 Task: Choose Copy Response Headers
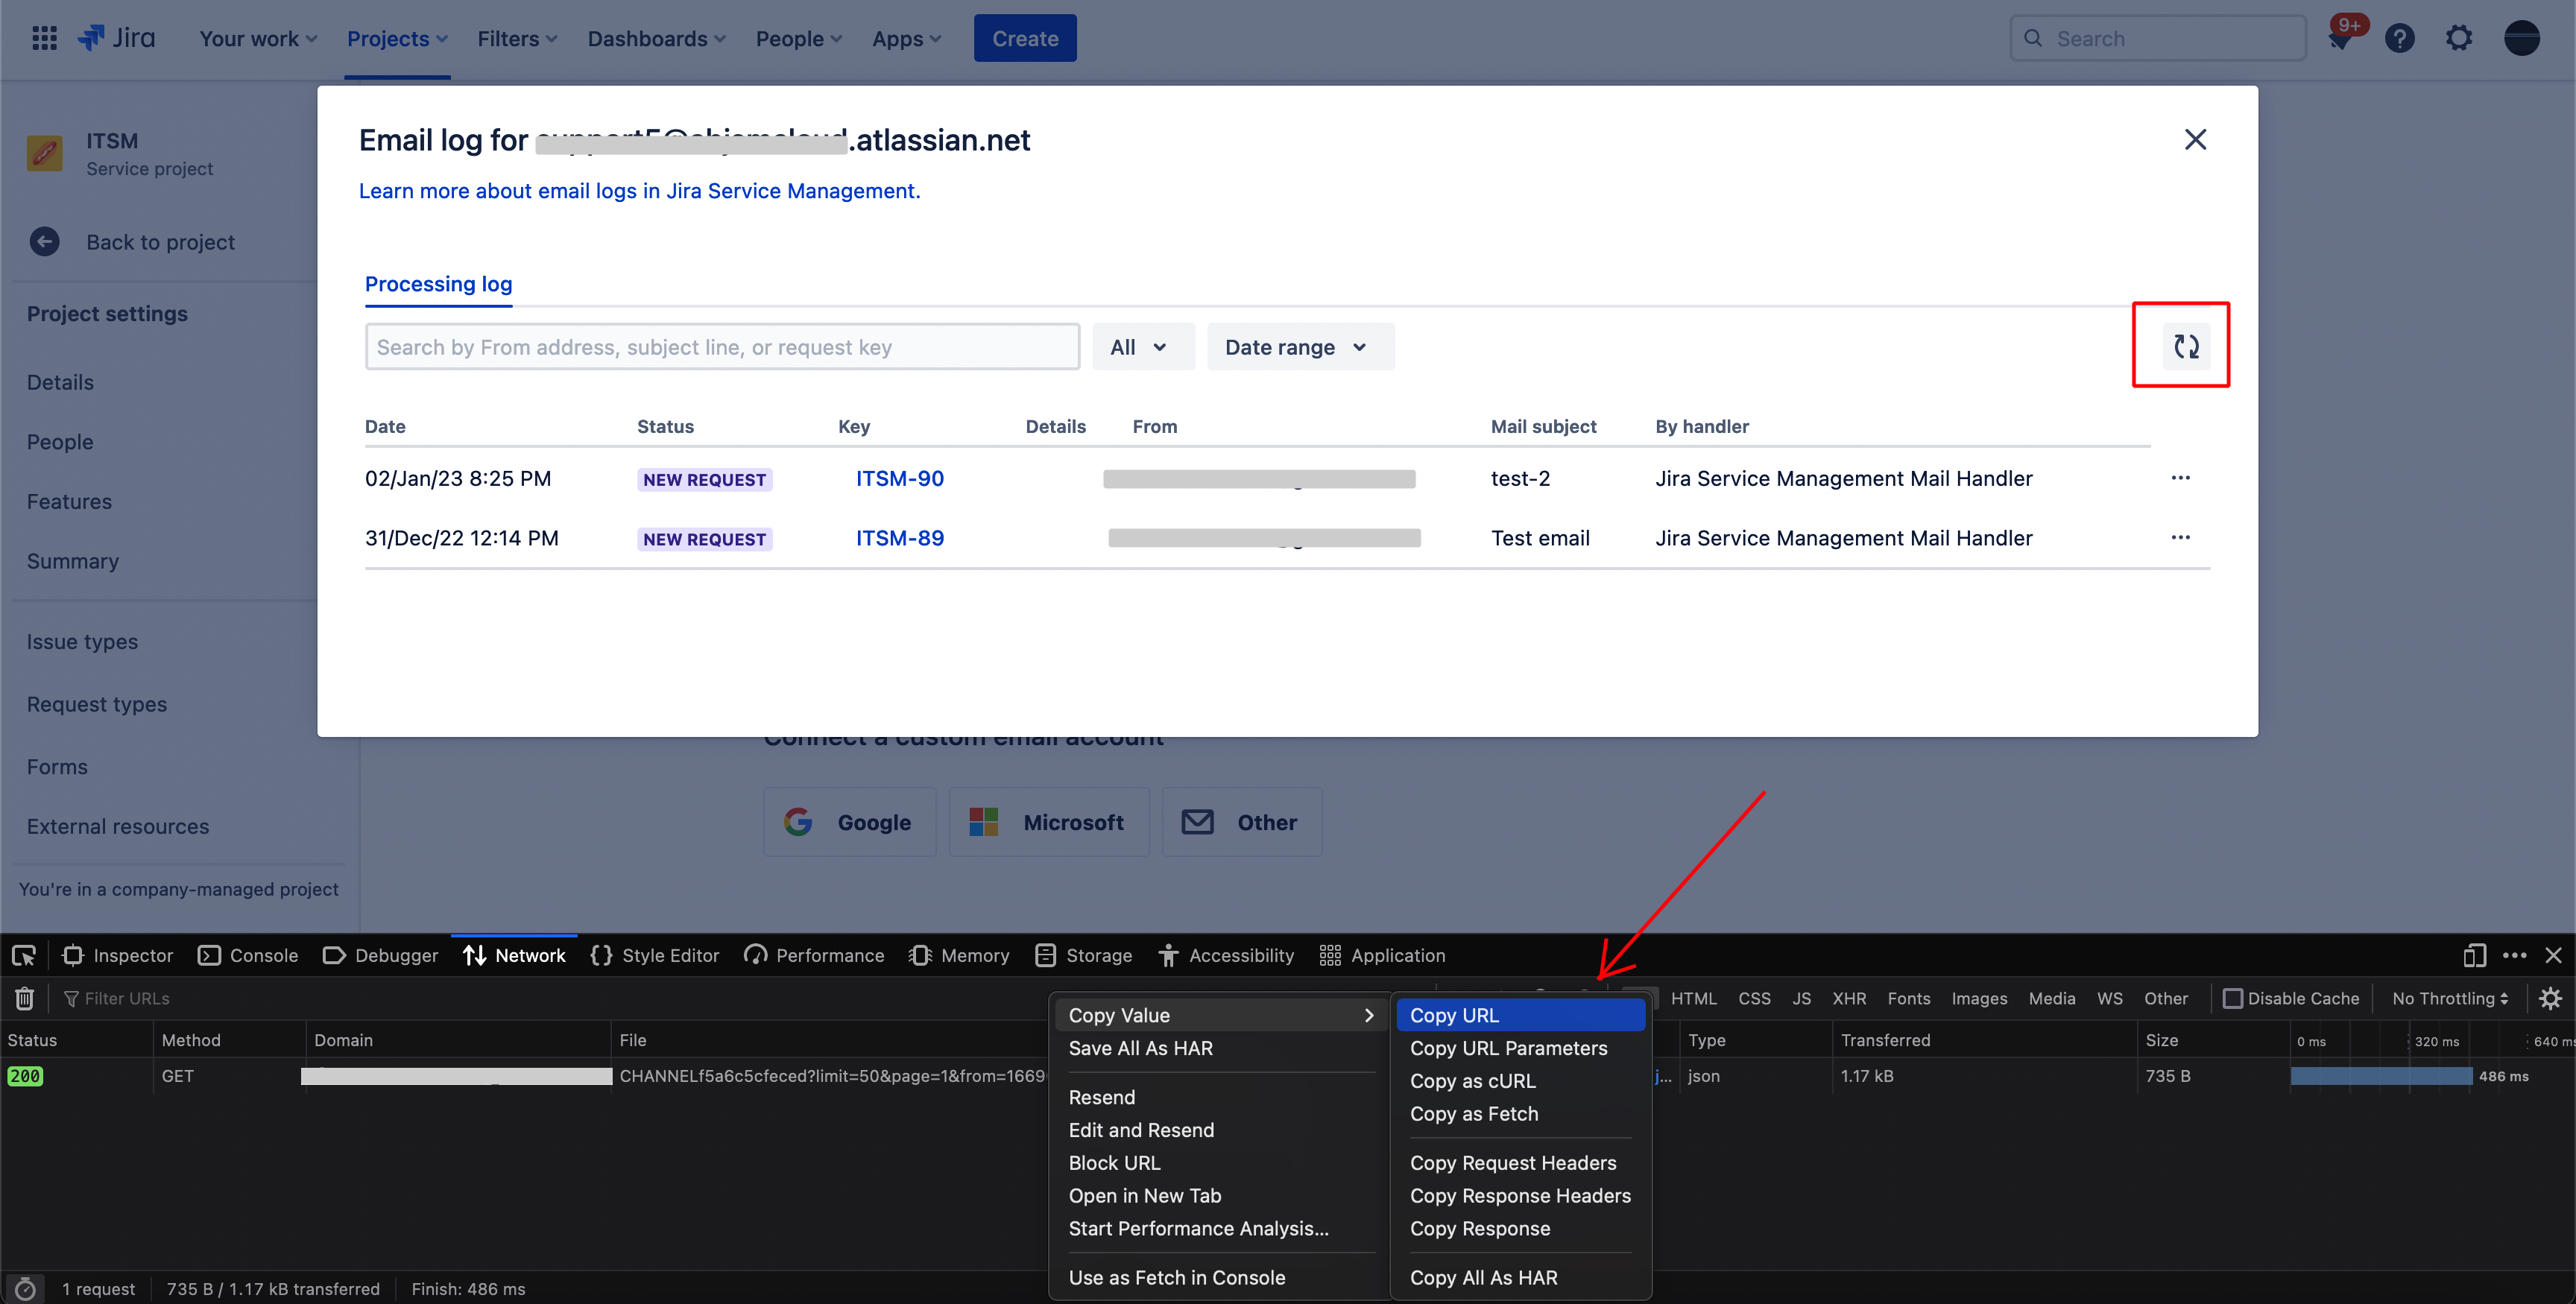pyautogui.click(x=1520, y=1196)
